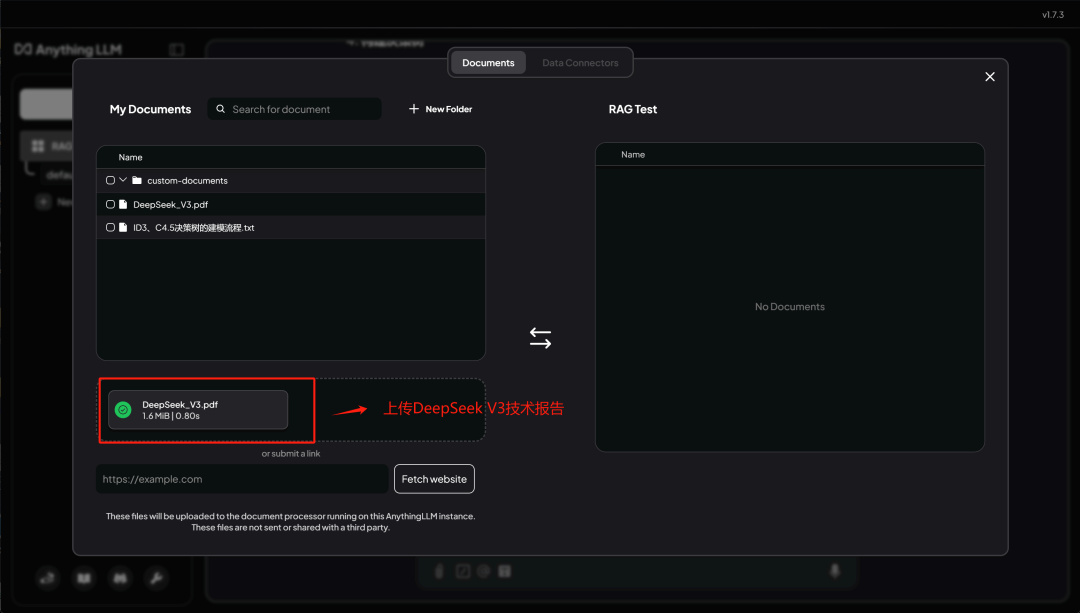
Task: Tick the ID3、C4.5 txt file checkbox
Action: click(110, 227)
